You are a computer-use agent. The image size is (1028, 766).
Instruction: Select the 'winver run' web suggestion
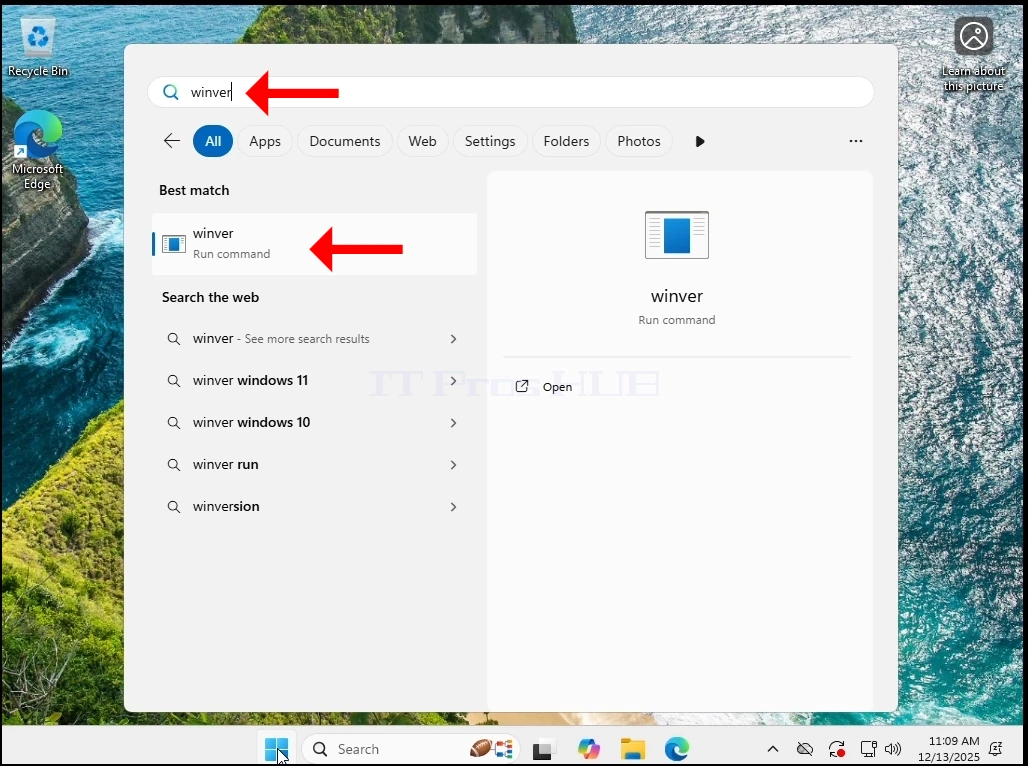coord(315,464)
